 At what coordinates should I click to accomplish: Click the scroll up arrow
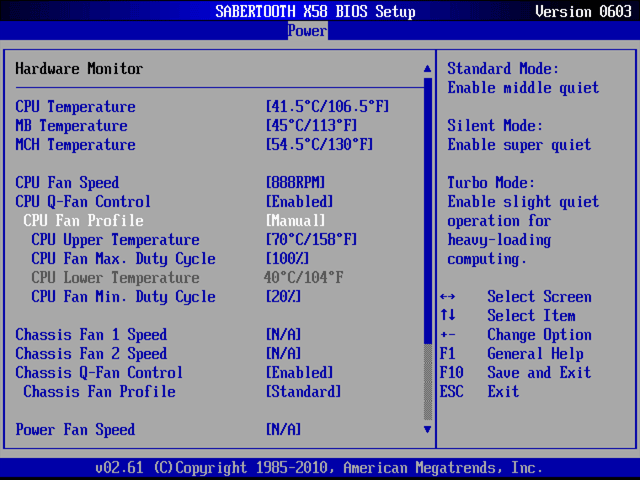tap(427, 69)
